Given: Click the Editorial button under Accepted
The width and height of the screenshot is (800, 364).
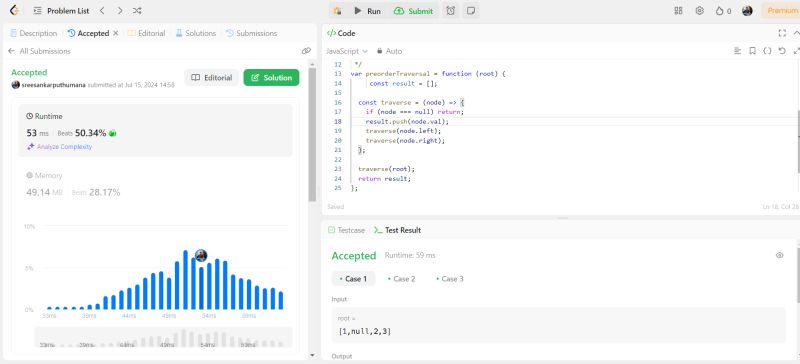Looking at the screenshot, I should (211, 78).
